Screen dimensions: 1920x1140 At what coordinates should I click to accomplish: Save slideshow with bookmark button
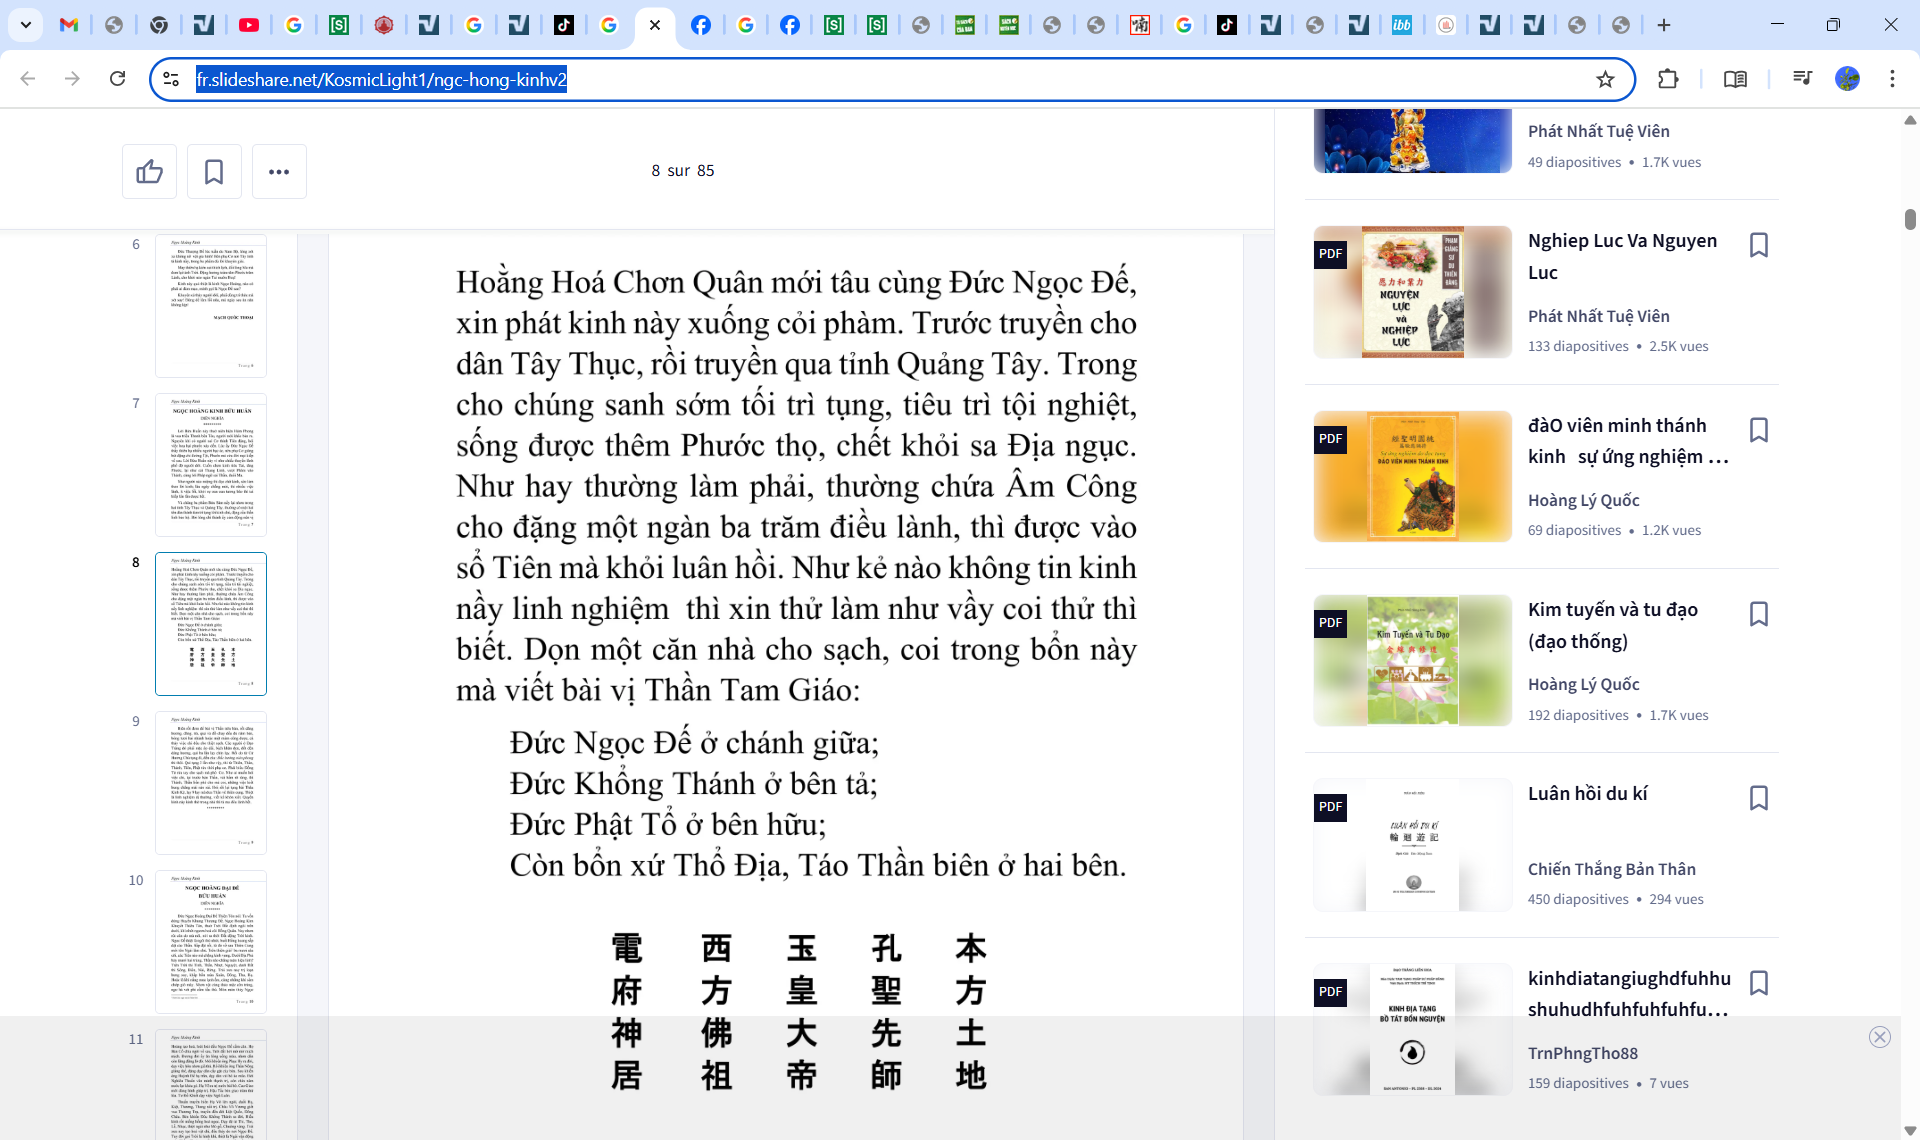pos(214,172)
